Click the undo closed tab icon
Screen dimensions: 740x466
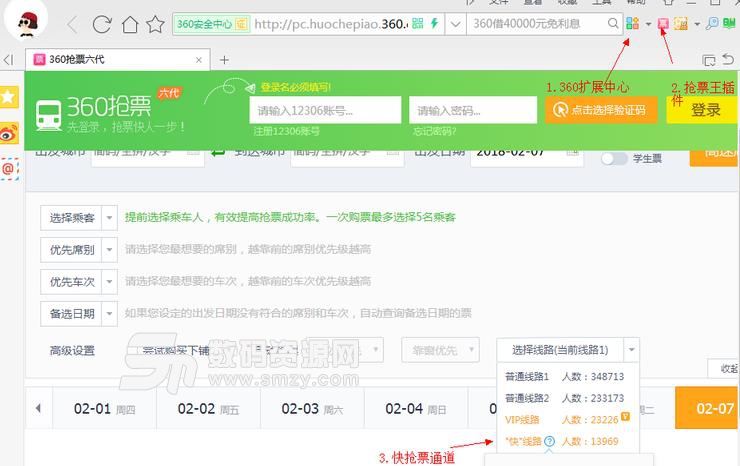click(728, 59)
